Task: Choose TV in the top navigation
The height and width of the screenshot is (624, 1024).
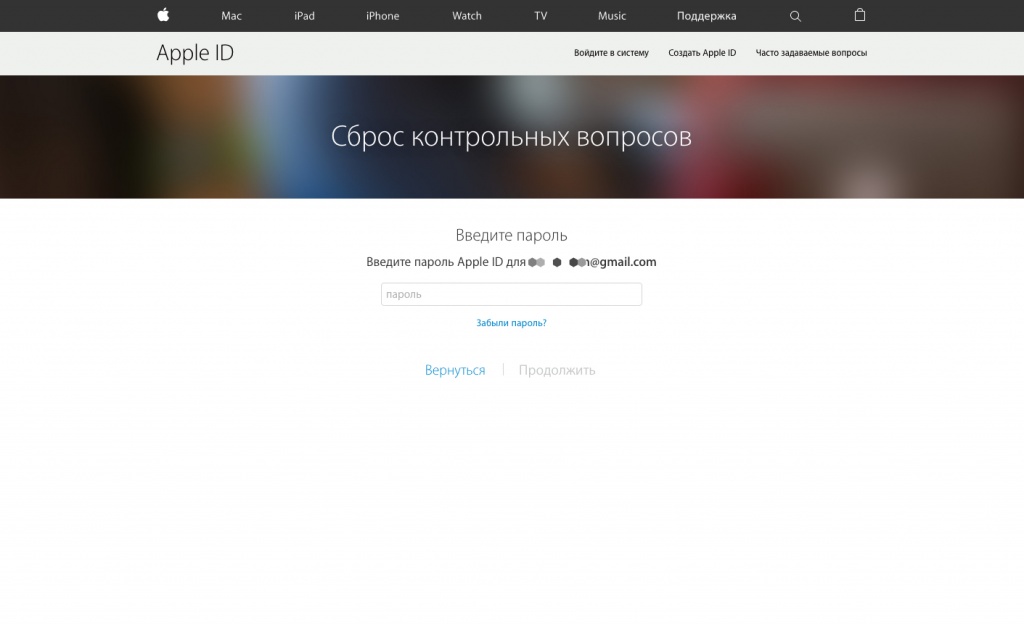Action: point(541,16)
